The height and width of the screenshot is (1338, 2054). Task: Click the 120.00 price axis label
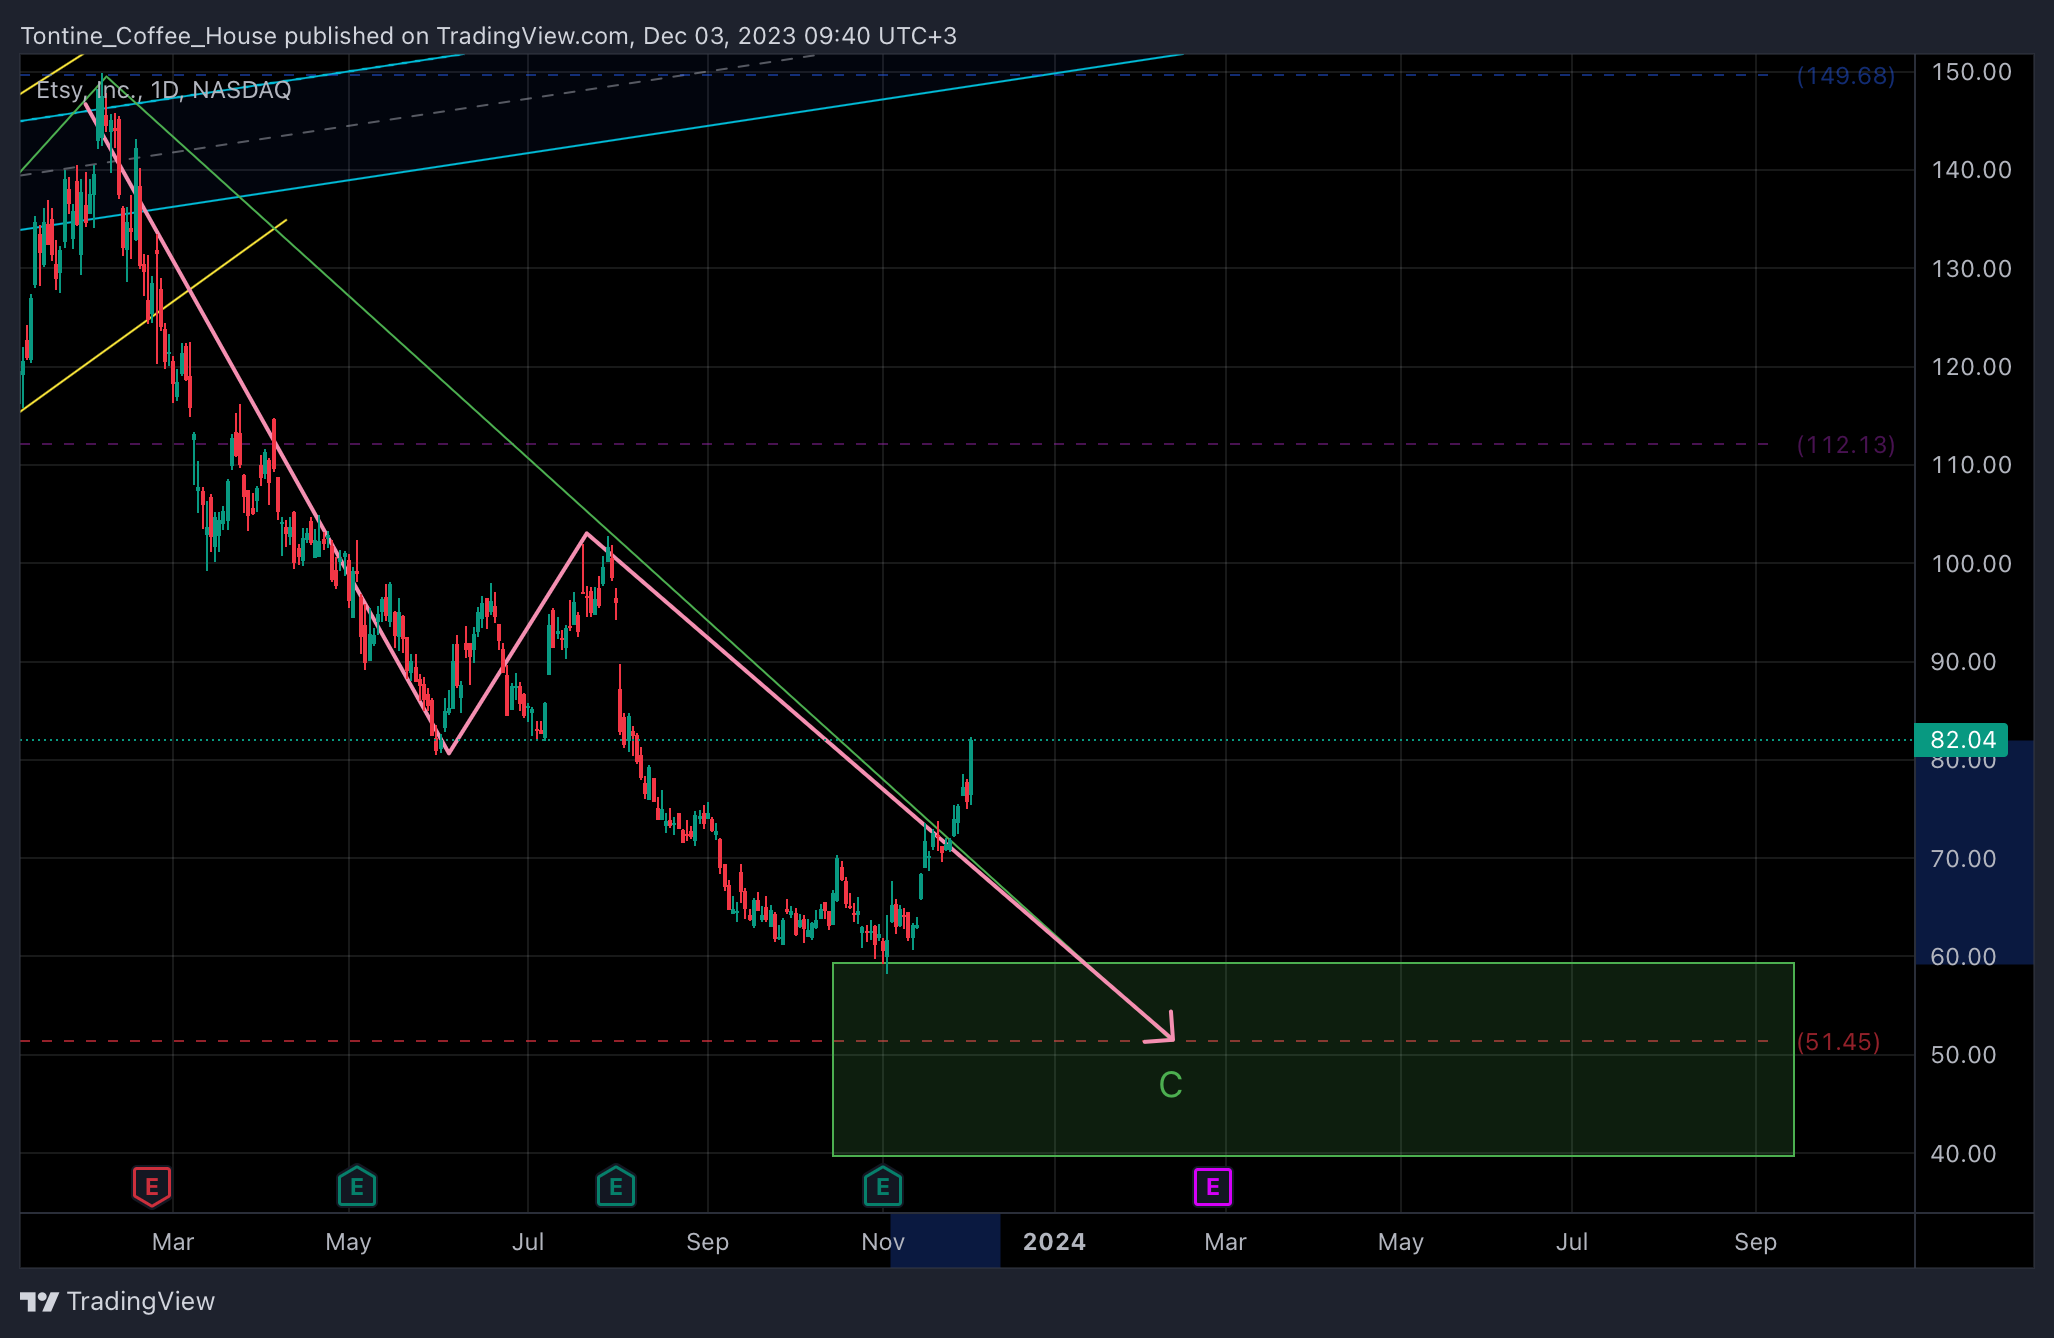[1971, 367]
